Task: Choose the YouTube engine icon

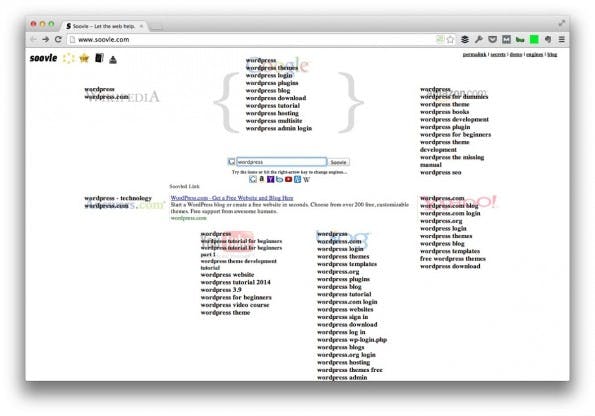Action: pos(288,179)
